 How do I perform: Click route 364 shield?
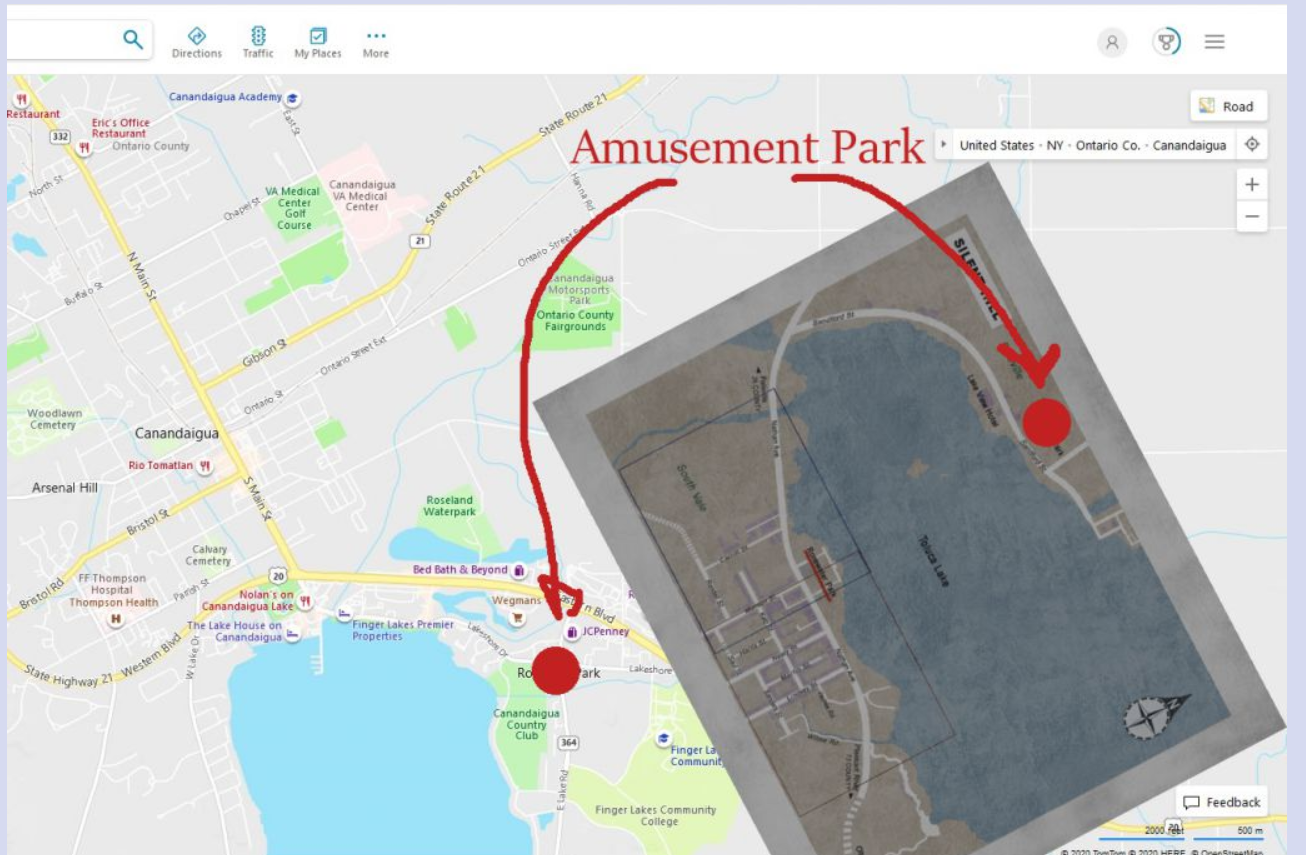(x=568, y=742)
